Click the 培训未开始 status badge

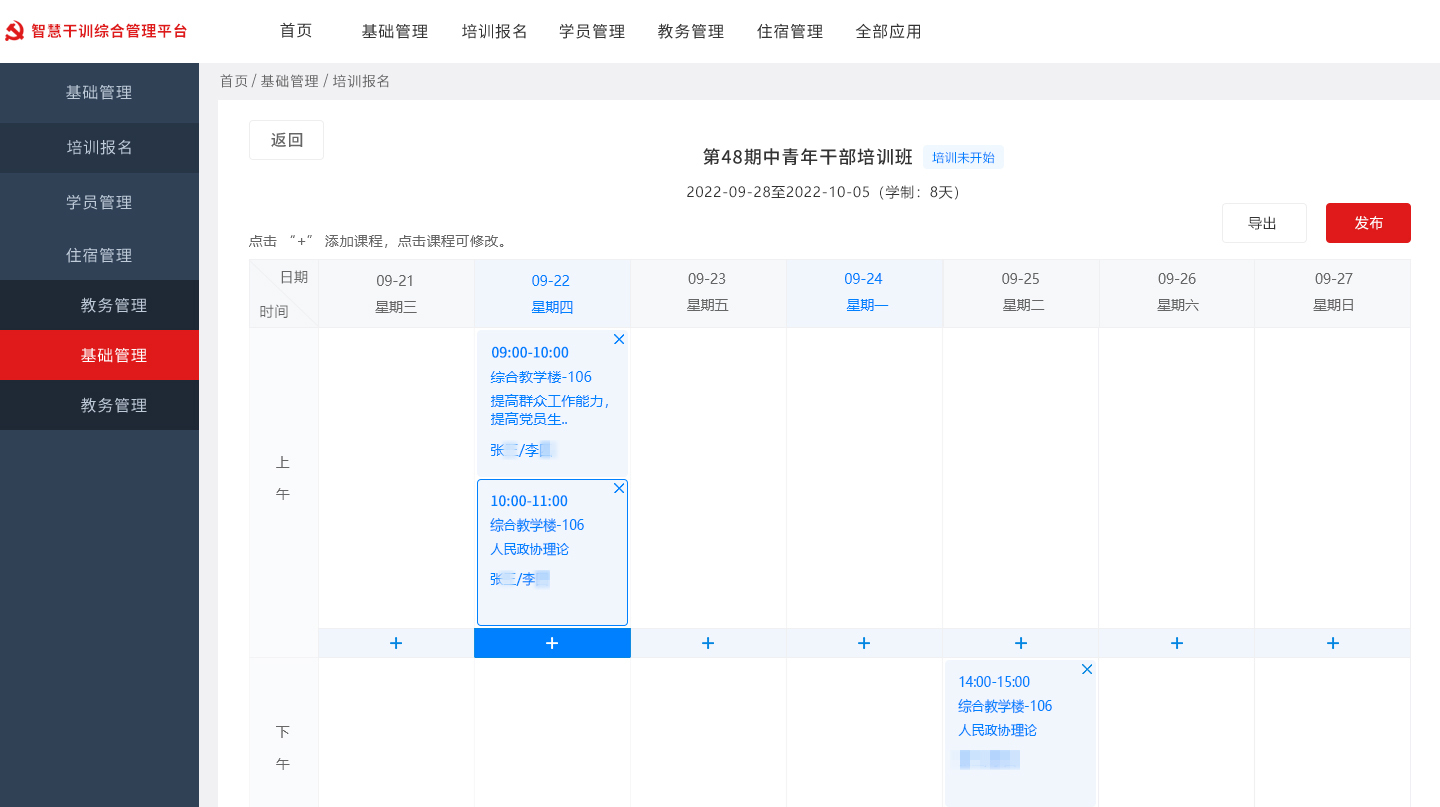pos(962,157)
